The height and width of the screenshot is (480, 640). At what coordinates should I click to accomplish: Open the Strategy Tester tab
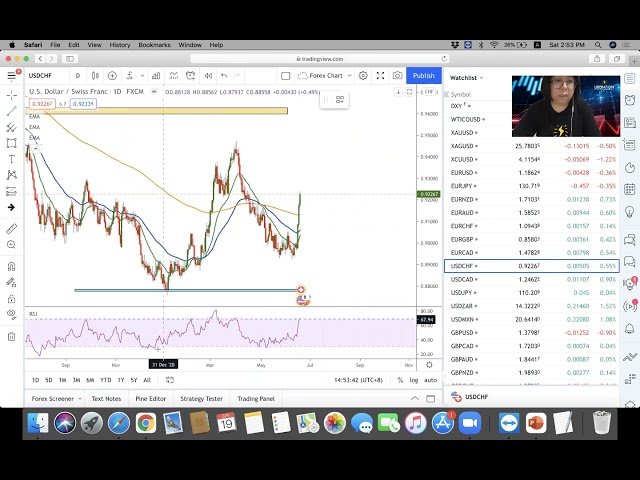tap(201, 399)
